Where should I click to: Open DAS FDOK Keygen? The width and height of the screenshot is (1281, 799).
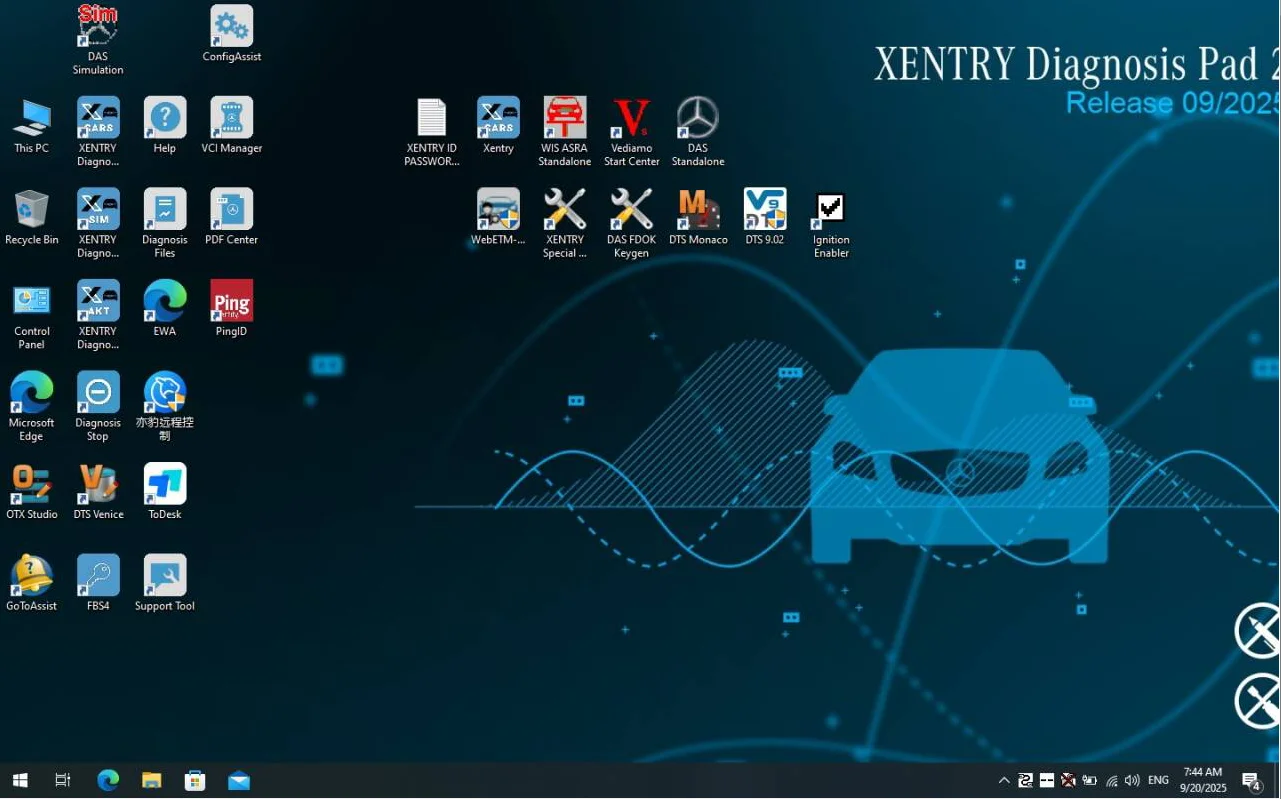coord(632,223)
